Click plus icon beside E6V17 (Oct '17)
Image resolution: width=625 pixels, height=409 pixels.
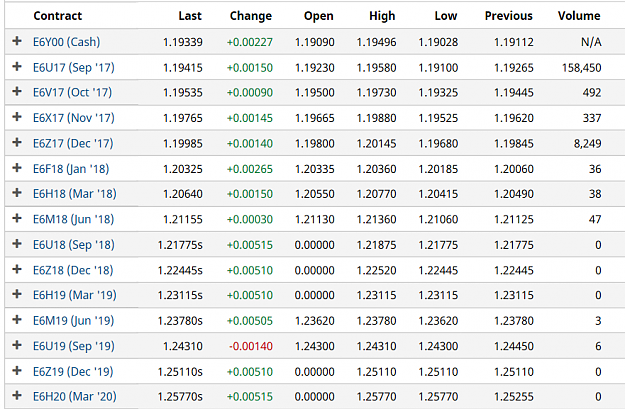[x=17, y=91]
